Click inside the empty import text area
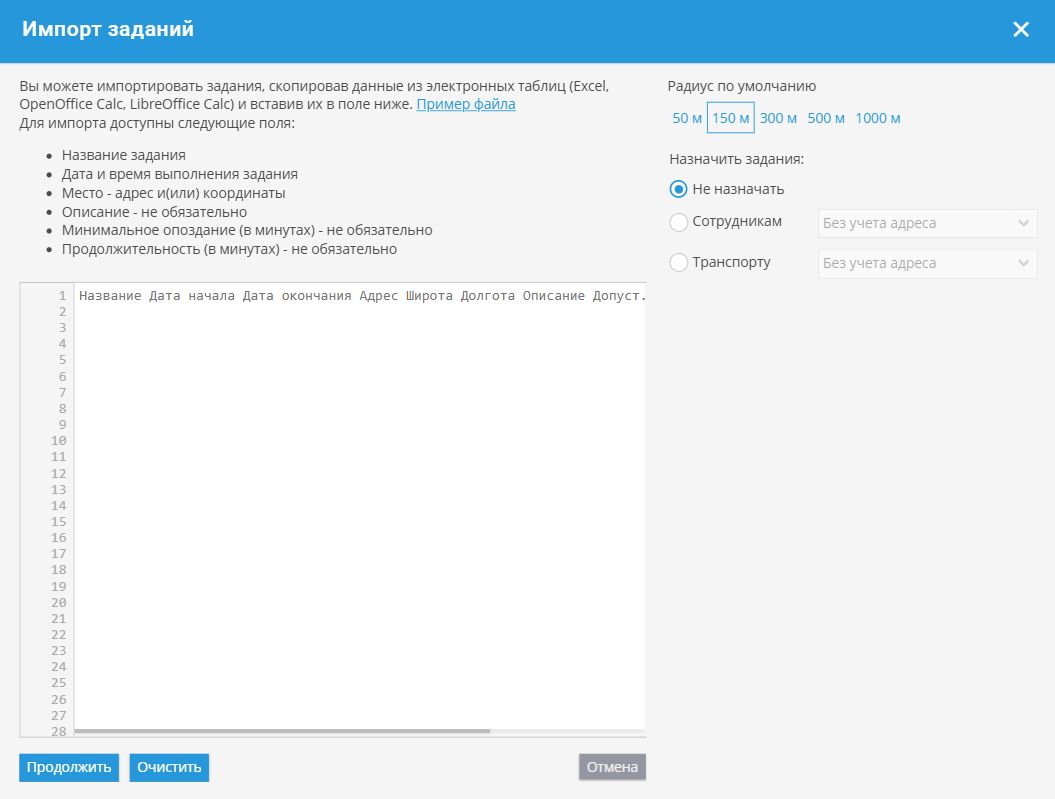 [360, 500]
